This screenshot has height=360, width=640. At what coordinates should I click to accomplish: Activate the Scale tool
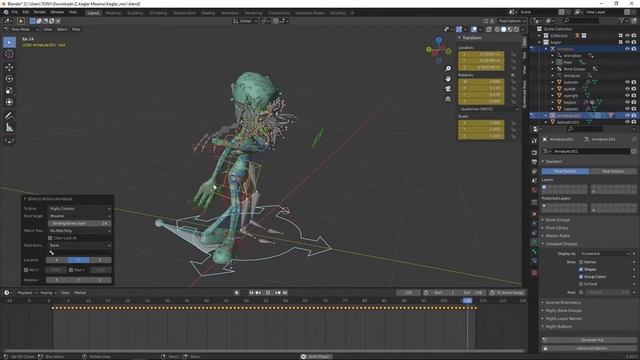(9, 91)
